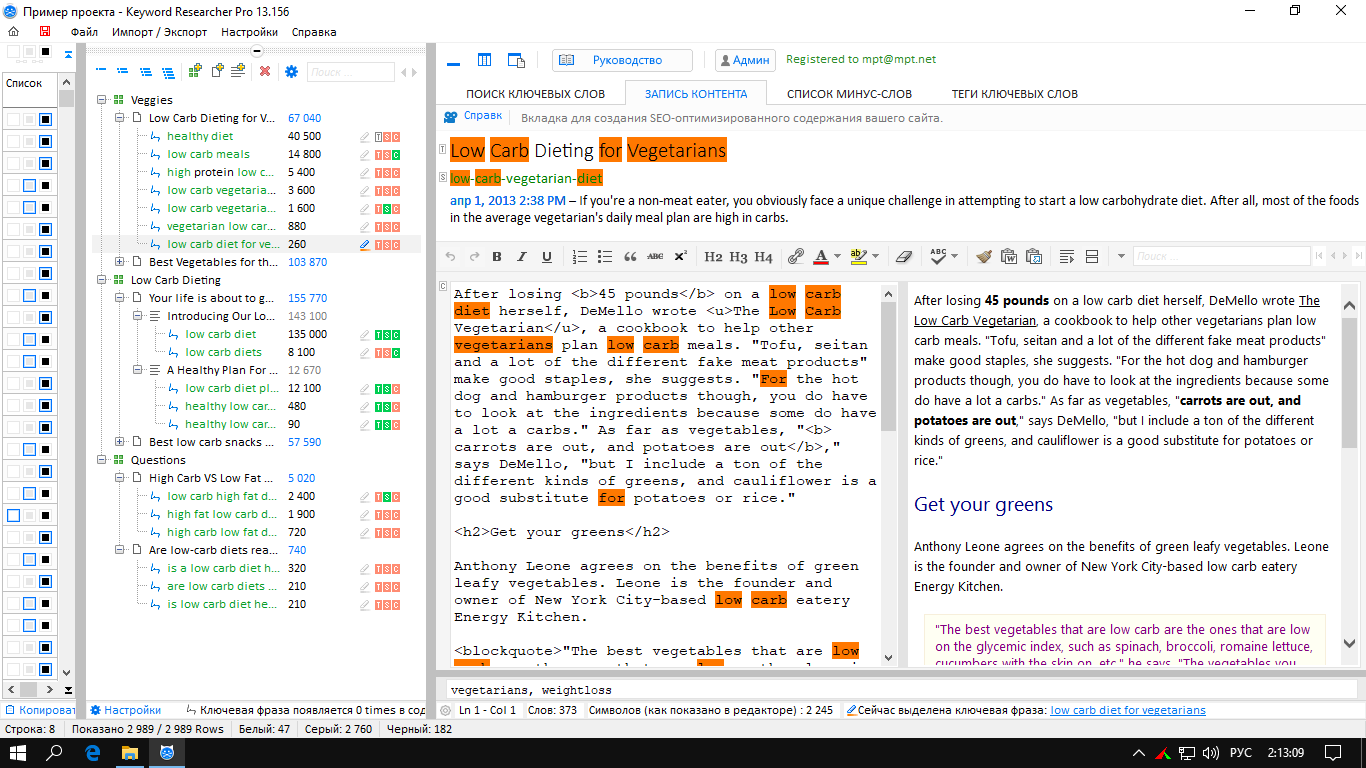Toggle Italic formatting in the editor toolbar
This screenshot has width=1366, height=768.
coord(522,257)
